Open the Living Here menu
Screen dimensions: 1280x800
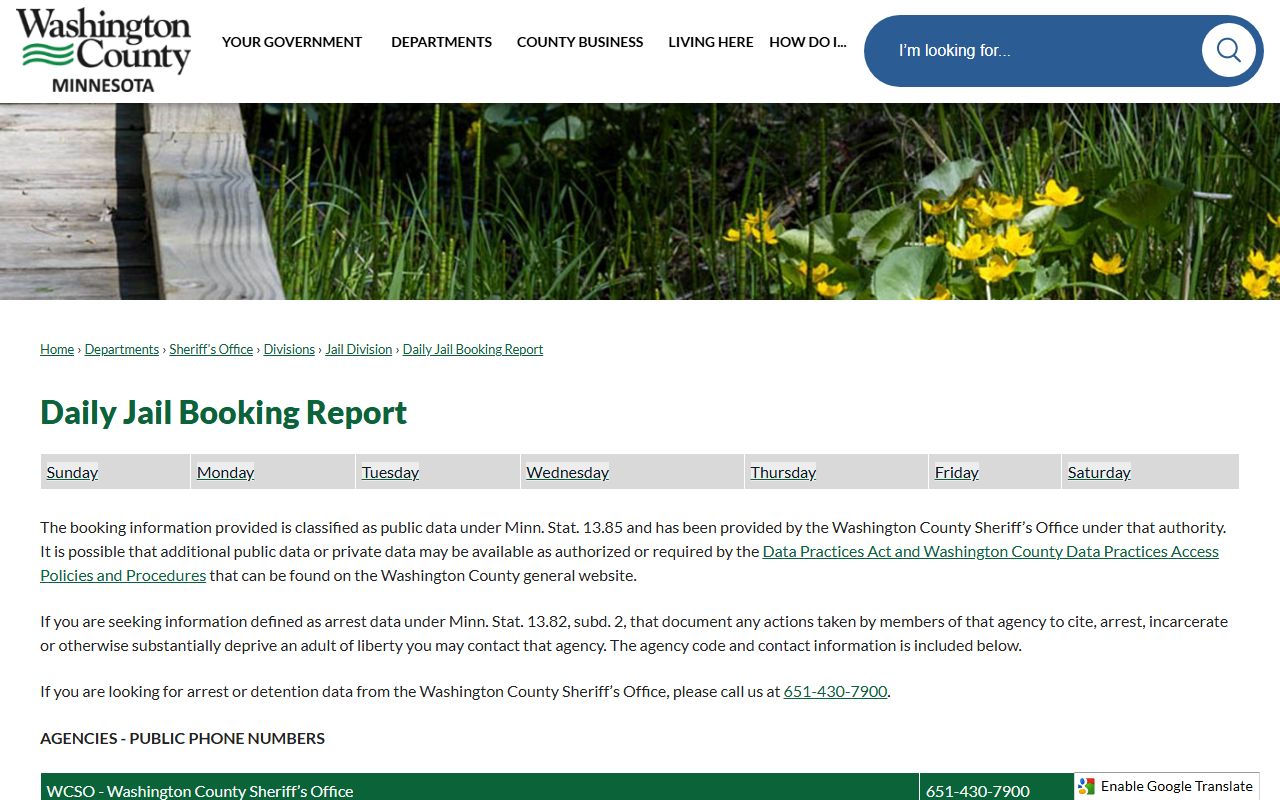tap(711, 42)
